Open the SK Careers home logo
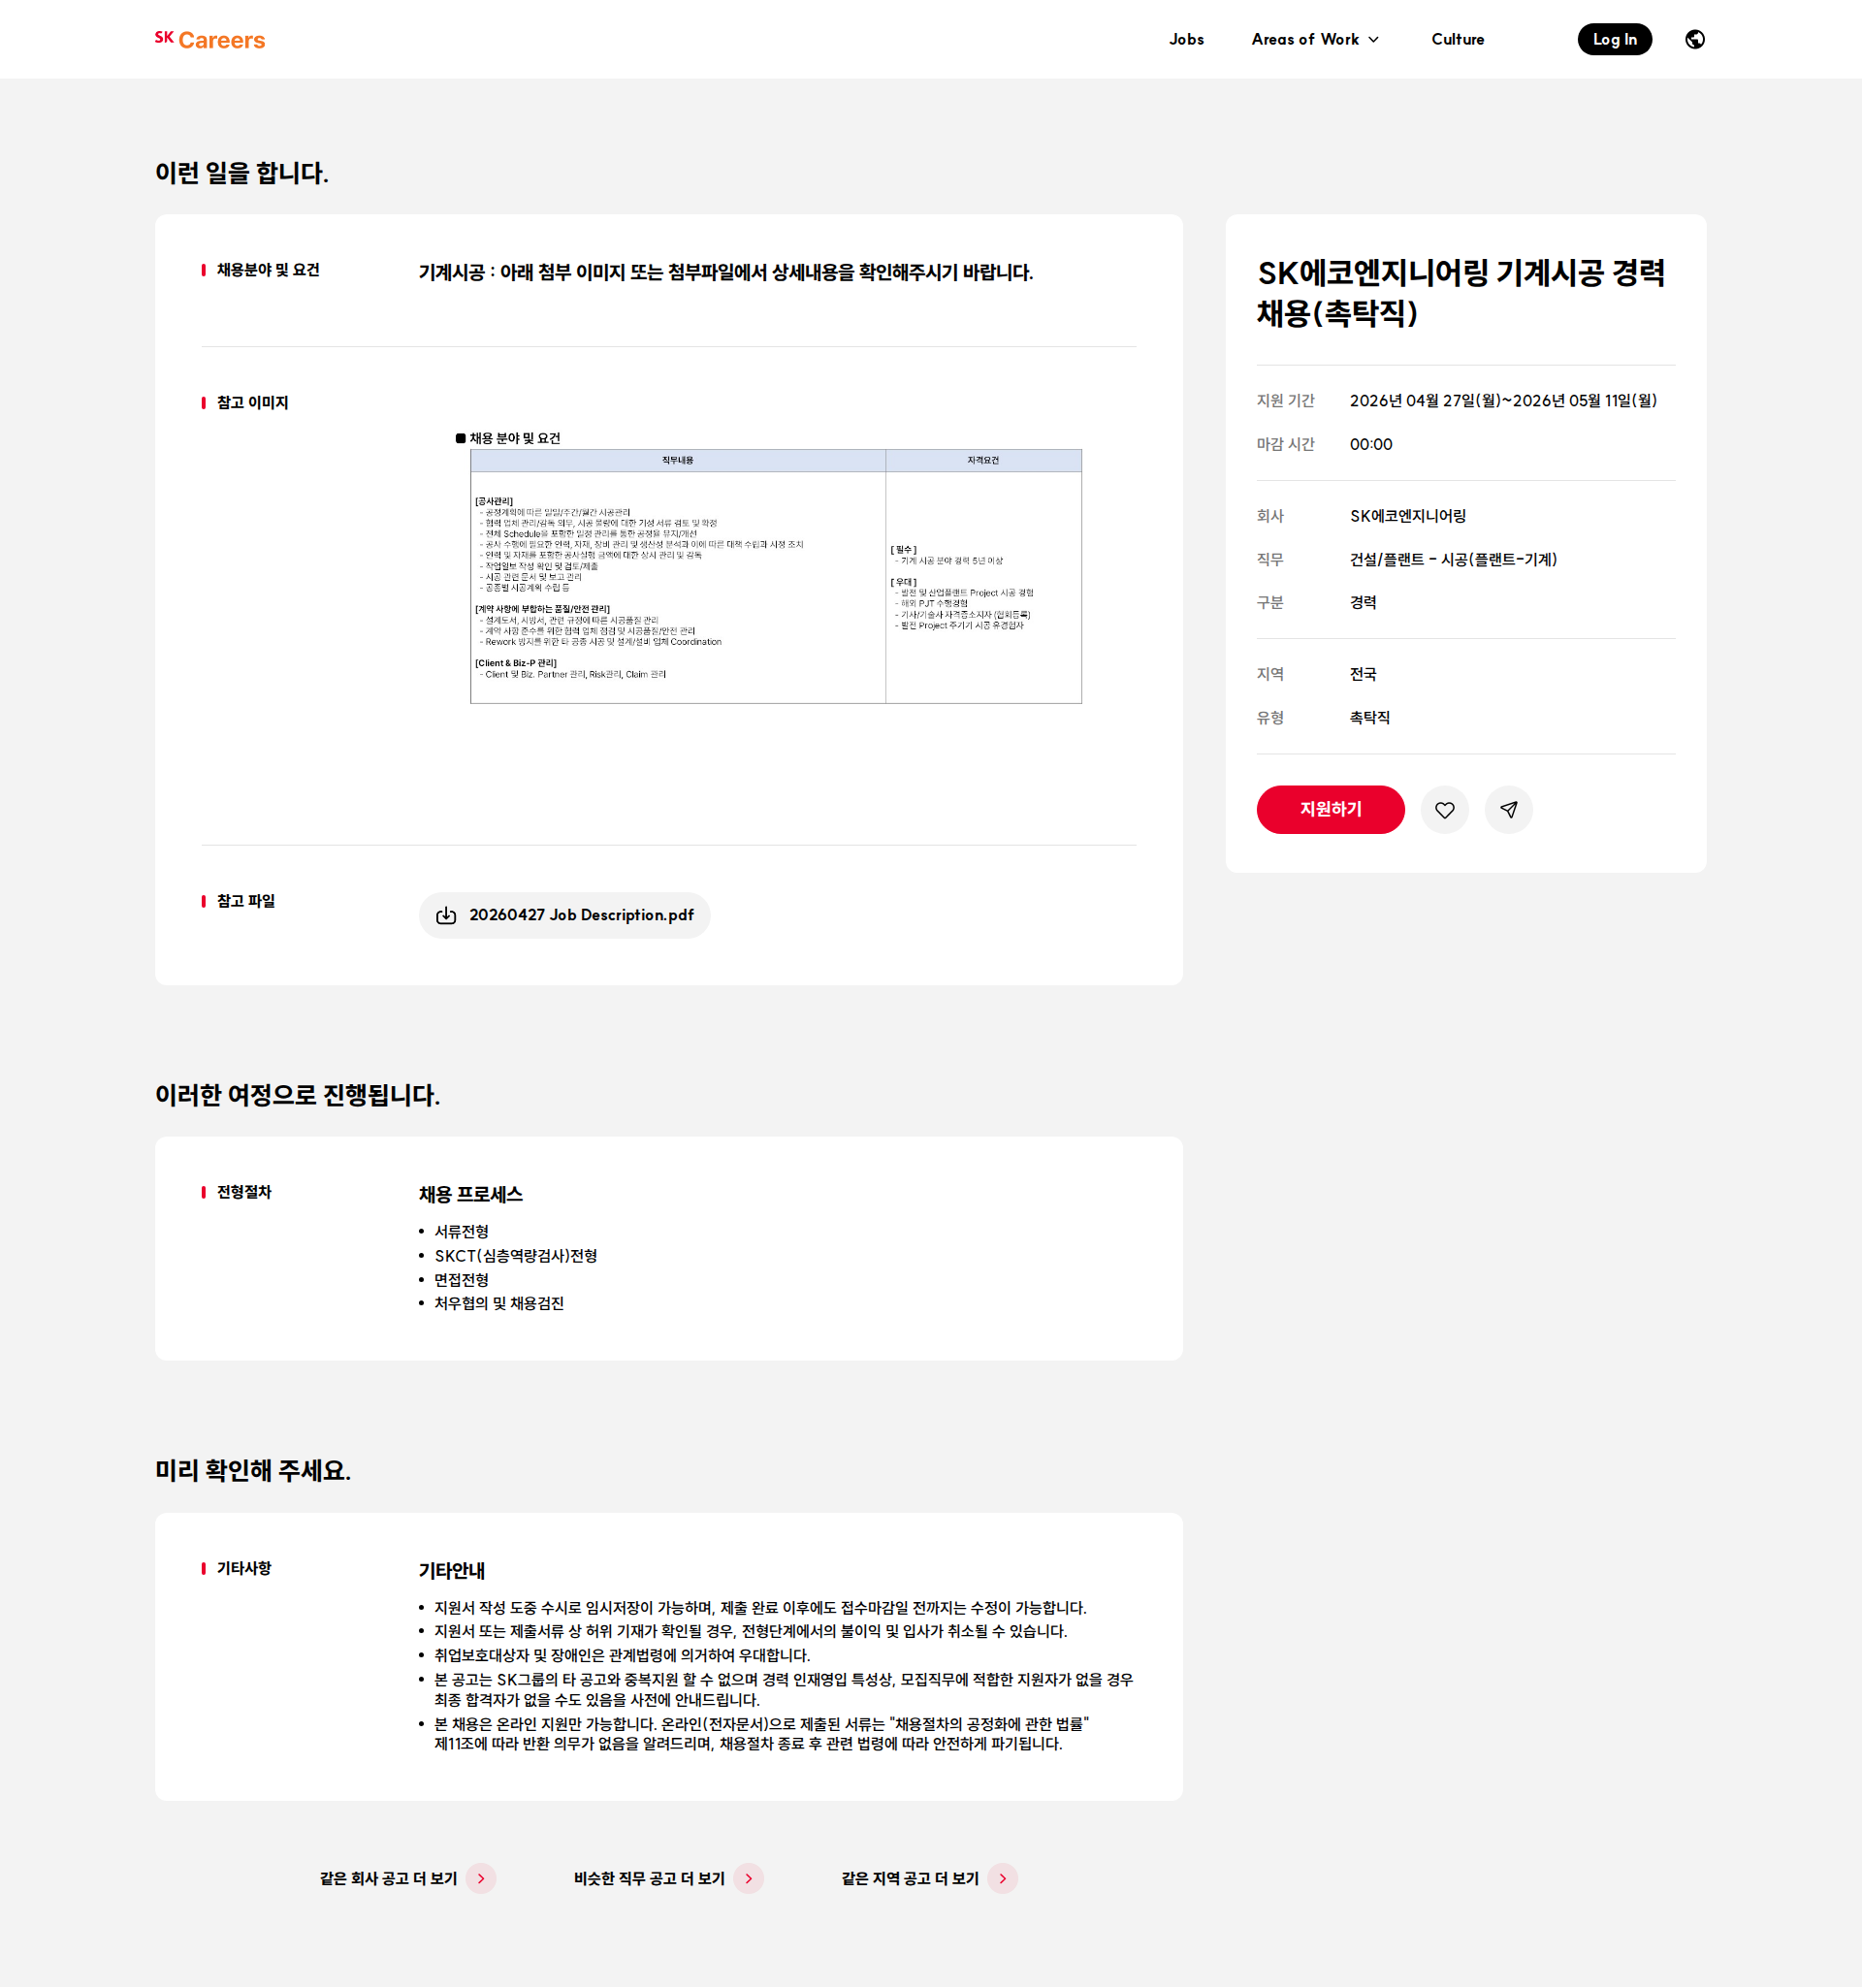 tap(210, 40)
